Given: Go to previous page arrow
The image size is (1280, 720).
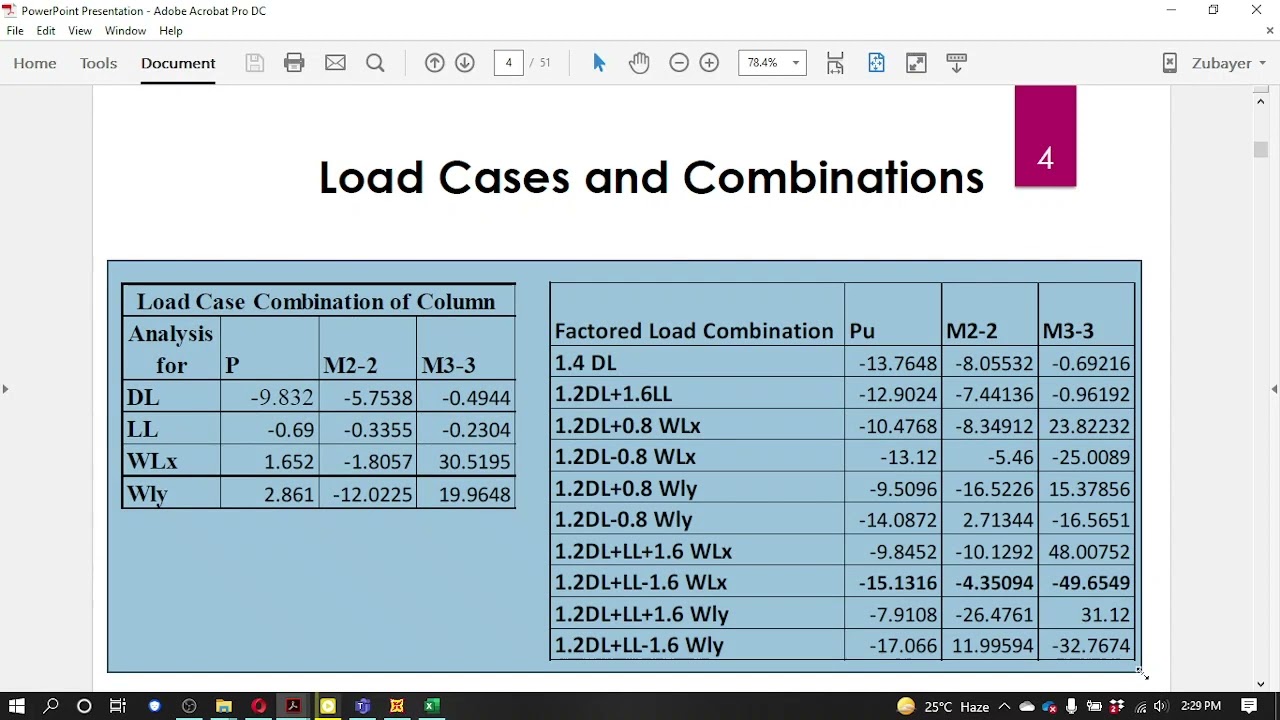Looking at the screenshot, I should pyautogui.click(x=434, y=63).
